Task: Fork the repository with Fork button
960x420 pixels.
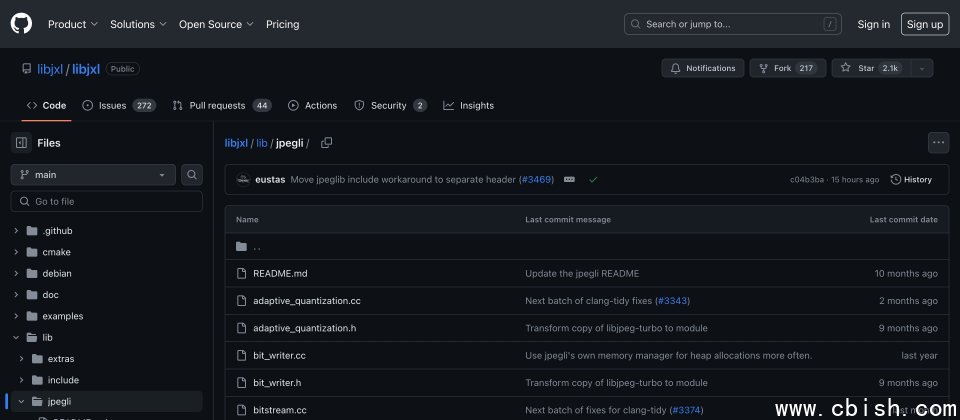Action: click(x=788, y=68)
